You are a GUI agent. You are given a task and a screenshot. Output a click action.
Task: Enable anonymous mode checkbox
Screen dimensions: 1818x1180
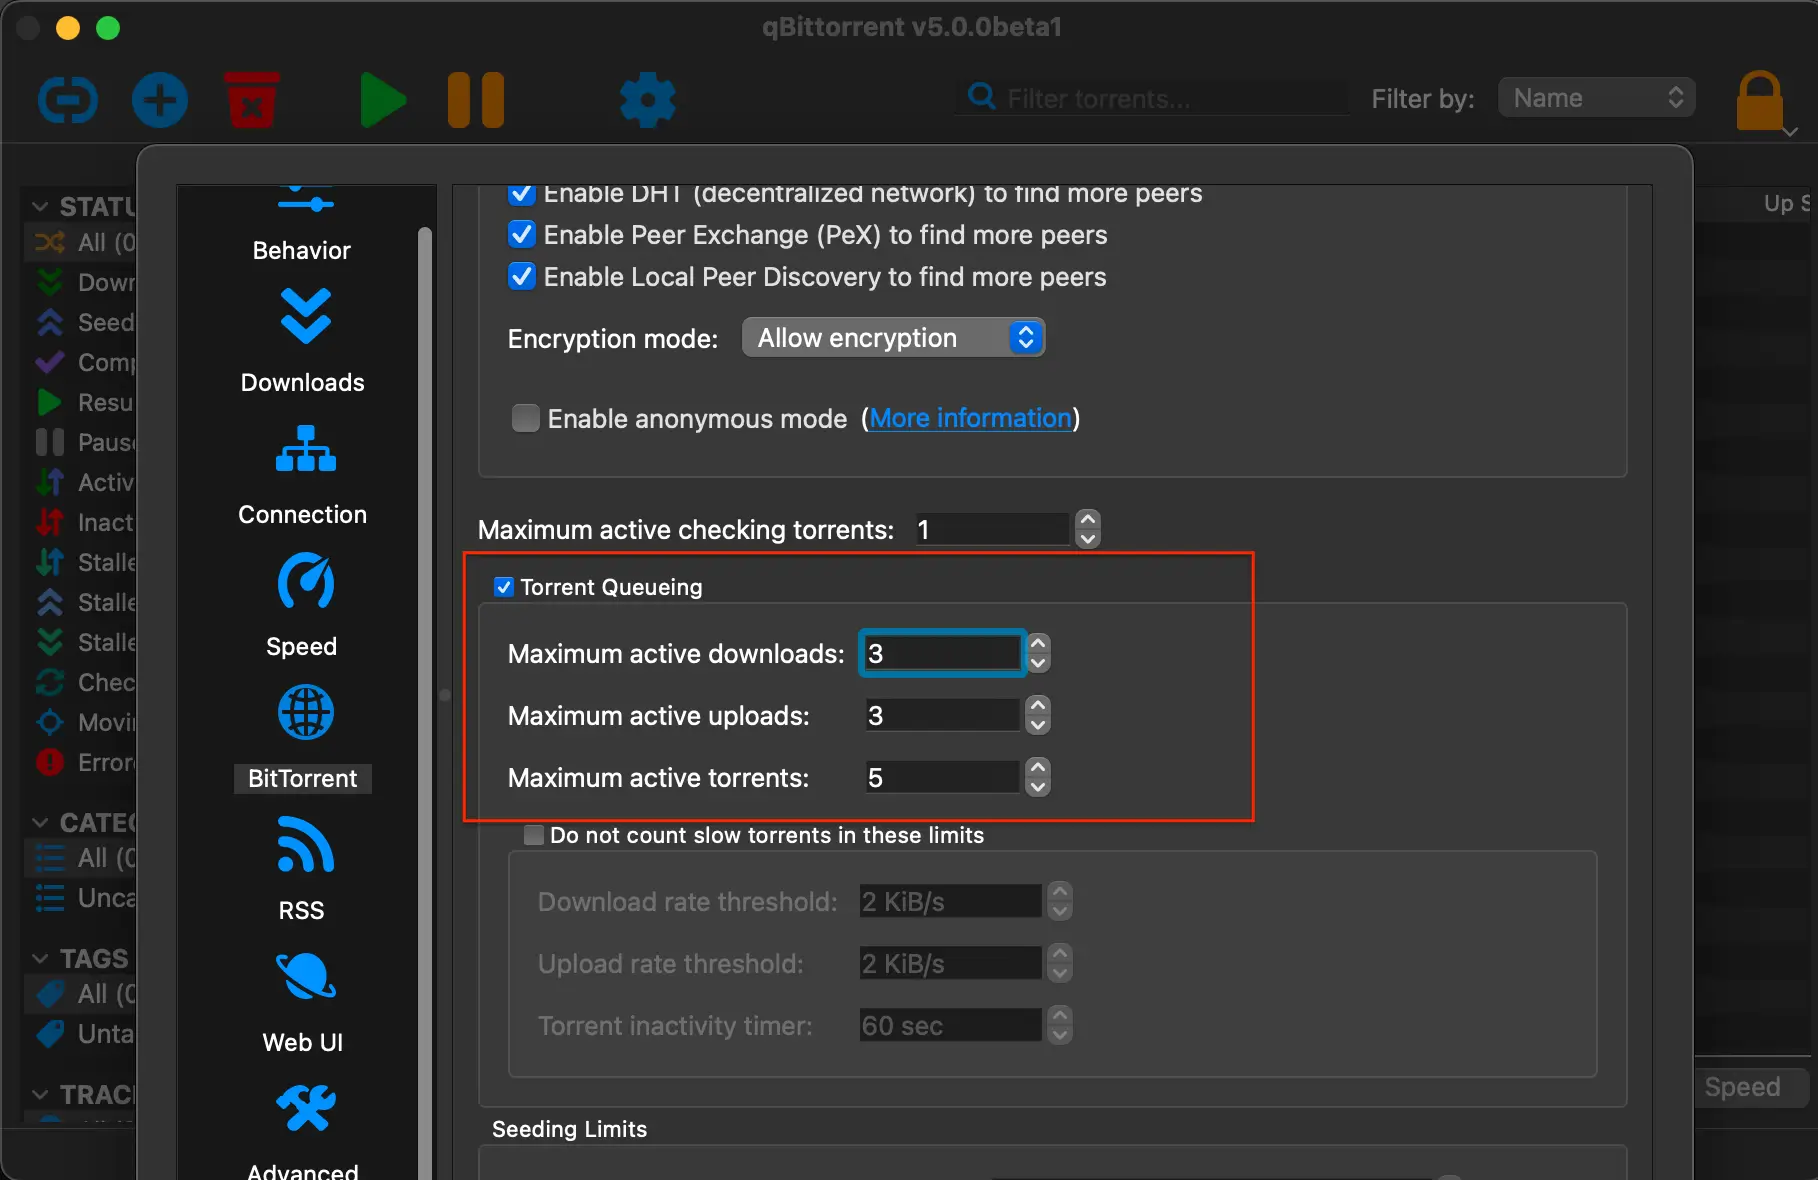(x=525, y=418)
